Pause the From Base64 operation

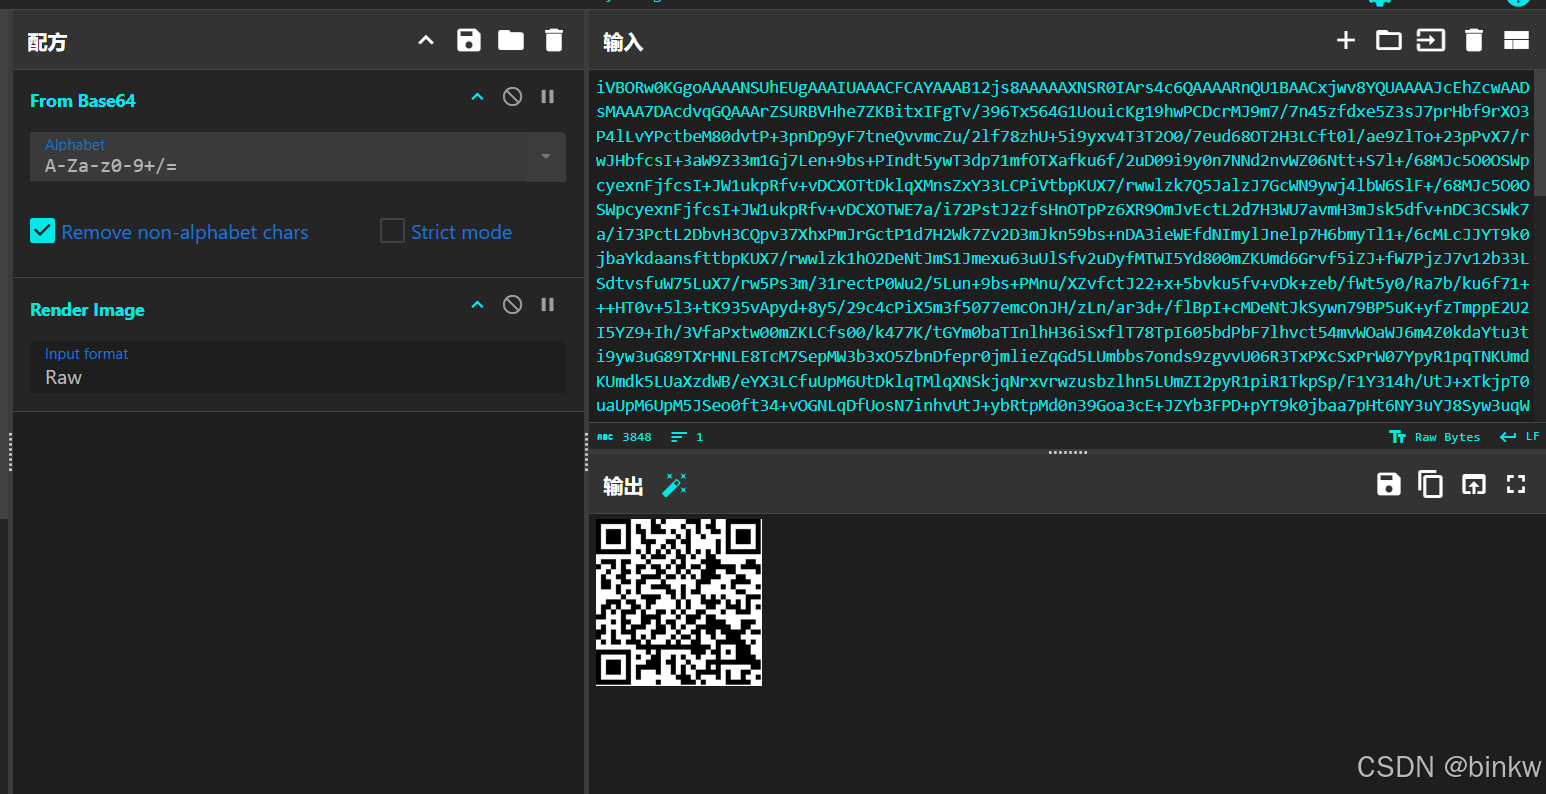coord(547,96)
